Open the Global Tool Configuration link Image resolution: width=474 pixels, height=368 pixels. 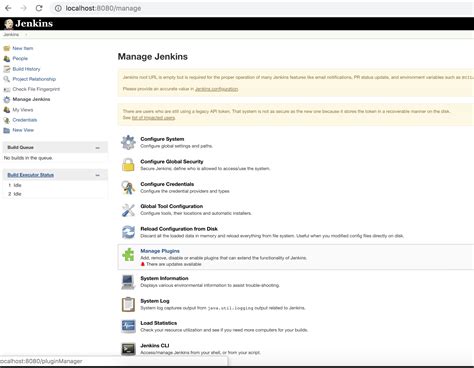point(172,206)
